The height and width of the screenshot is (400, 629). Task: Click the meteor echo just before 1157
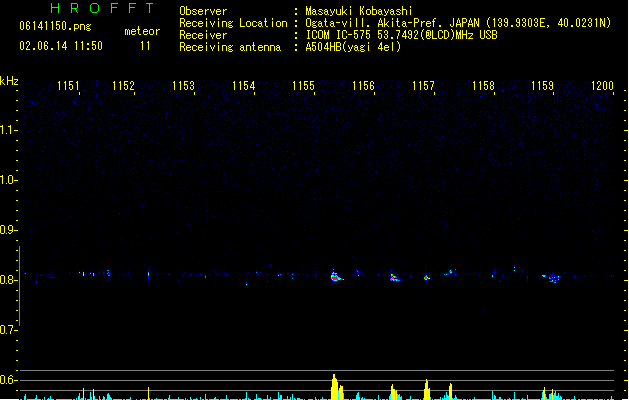click(x=427, y=277)
